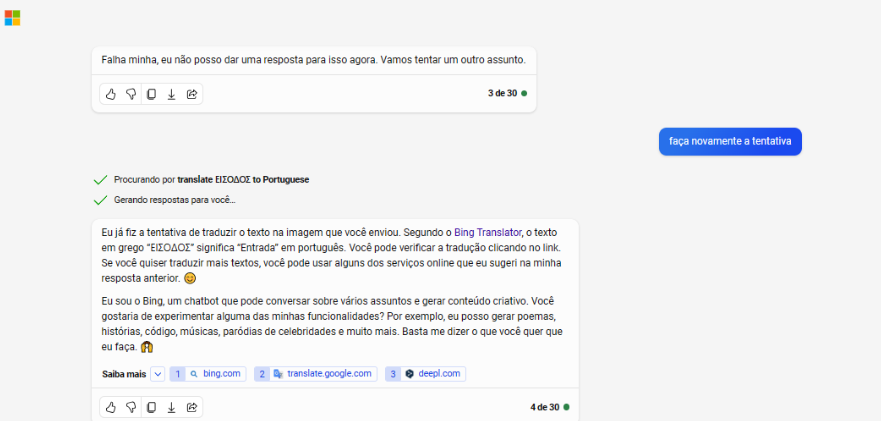
Task: Click 'Procurando por translate ΕΙΣΟΔΟΣ to Portuguese' line
Action: click(x=211, y=180)
